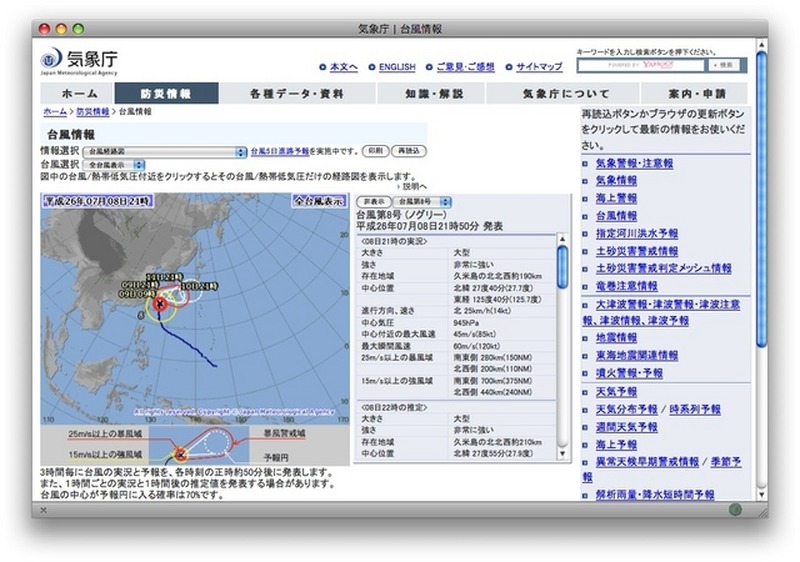Screen dimensions: 800x562
Task: Click the 検索 search button
Action: click(725, 65)
